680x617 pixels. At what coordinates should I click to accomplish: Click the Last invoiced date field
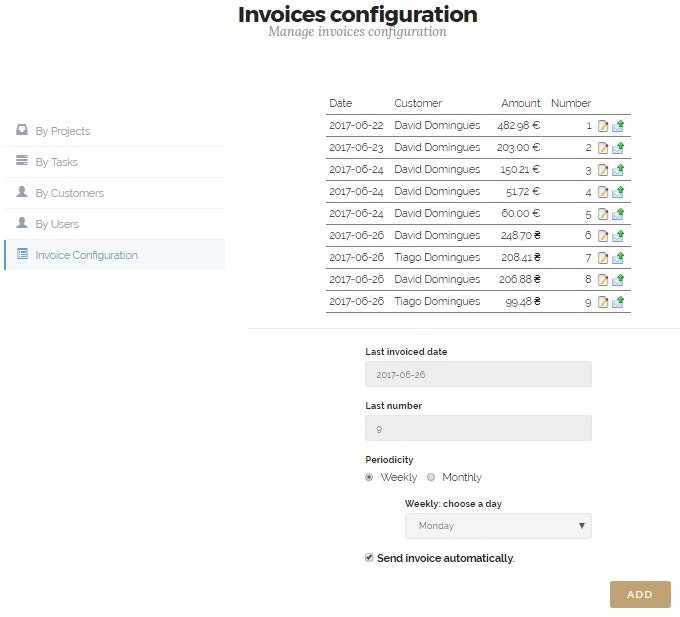coord(478,374)
